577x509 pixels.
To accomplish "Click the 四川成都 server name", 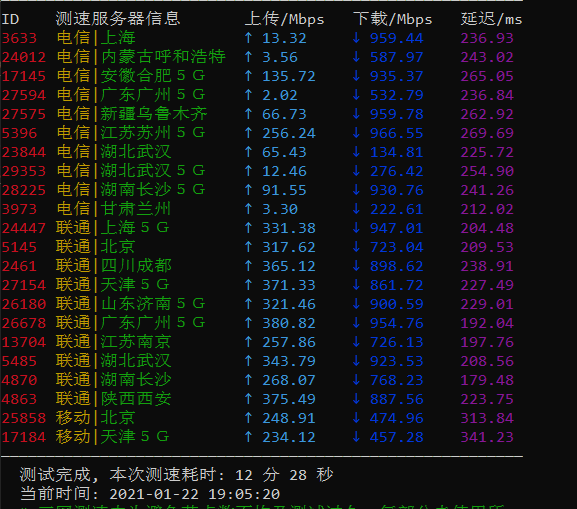I will point(136,266).
